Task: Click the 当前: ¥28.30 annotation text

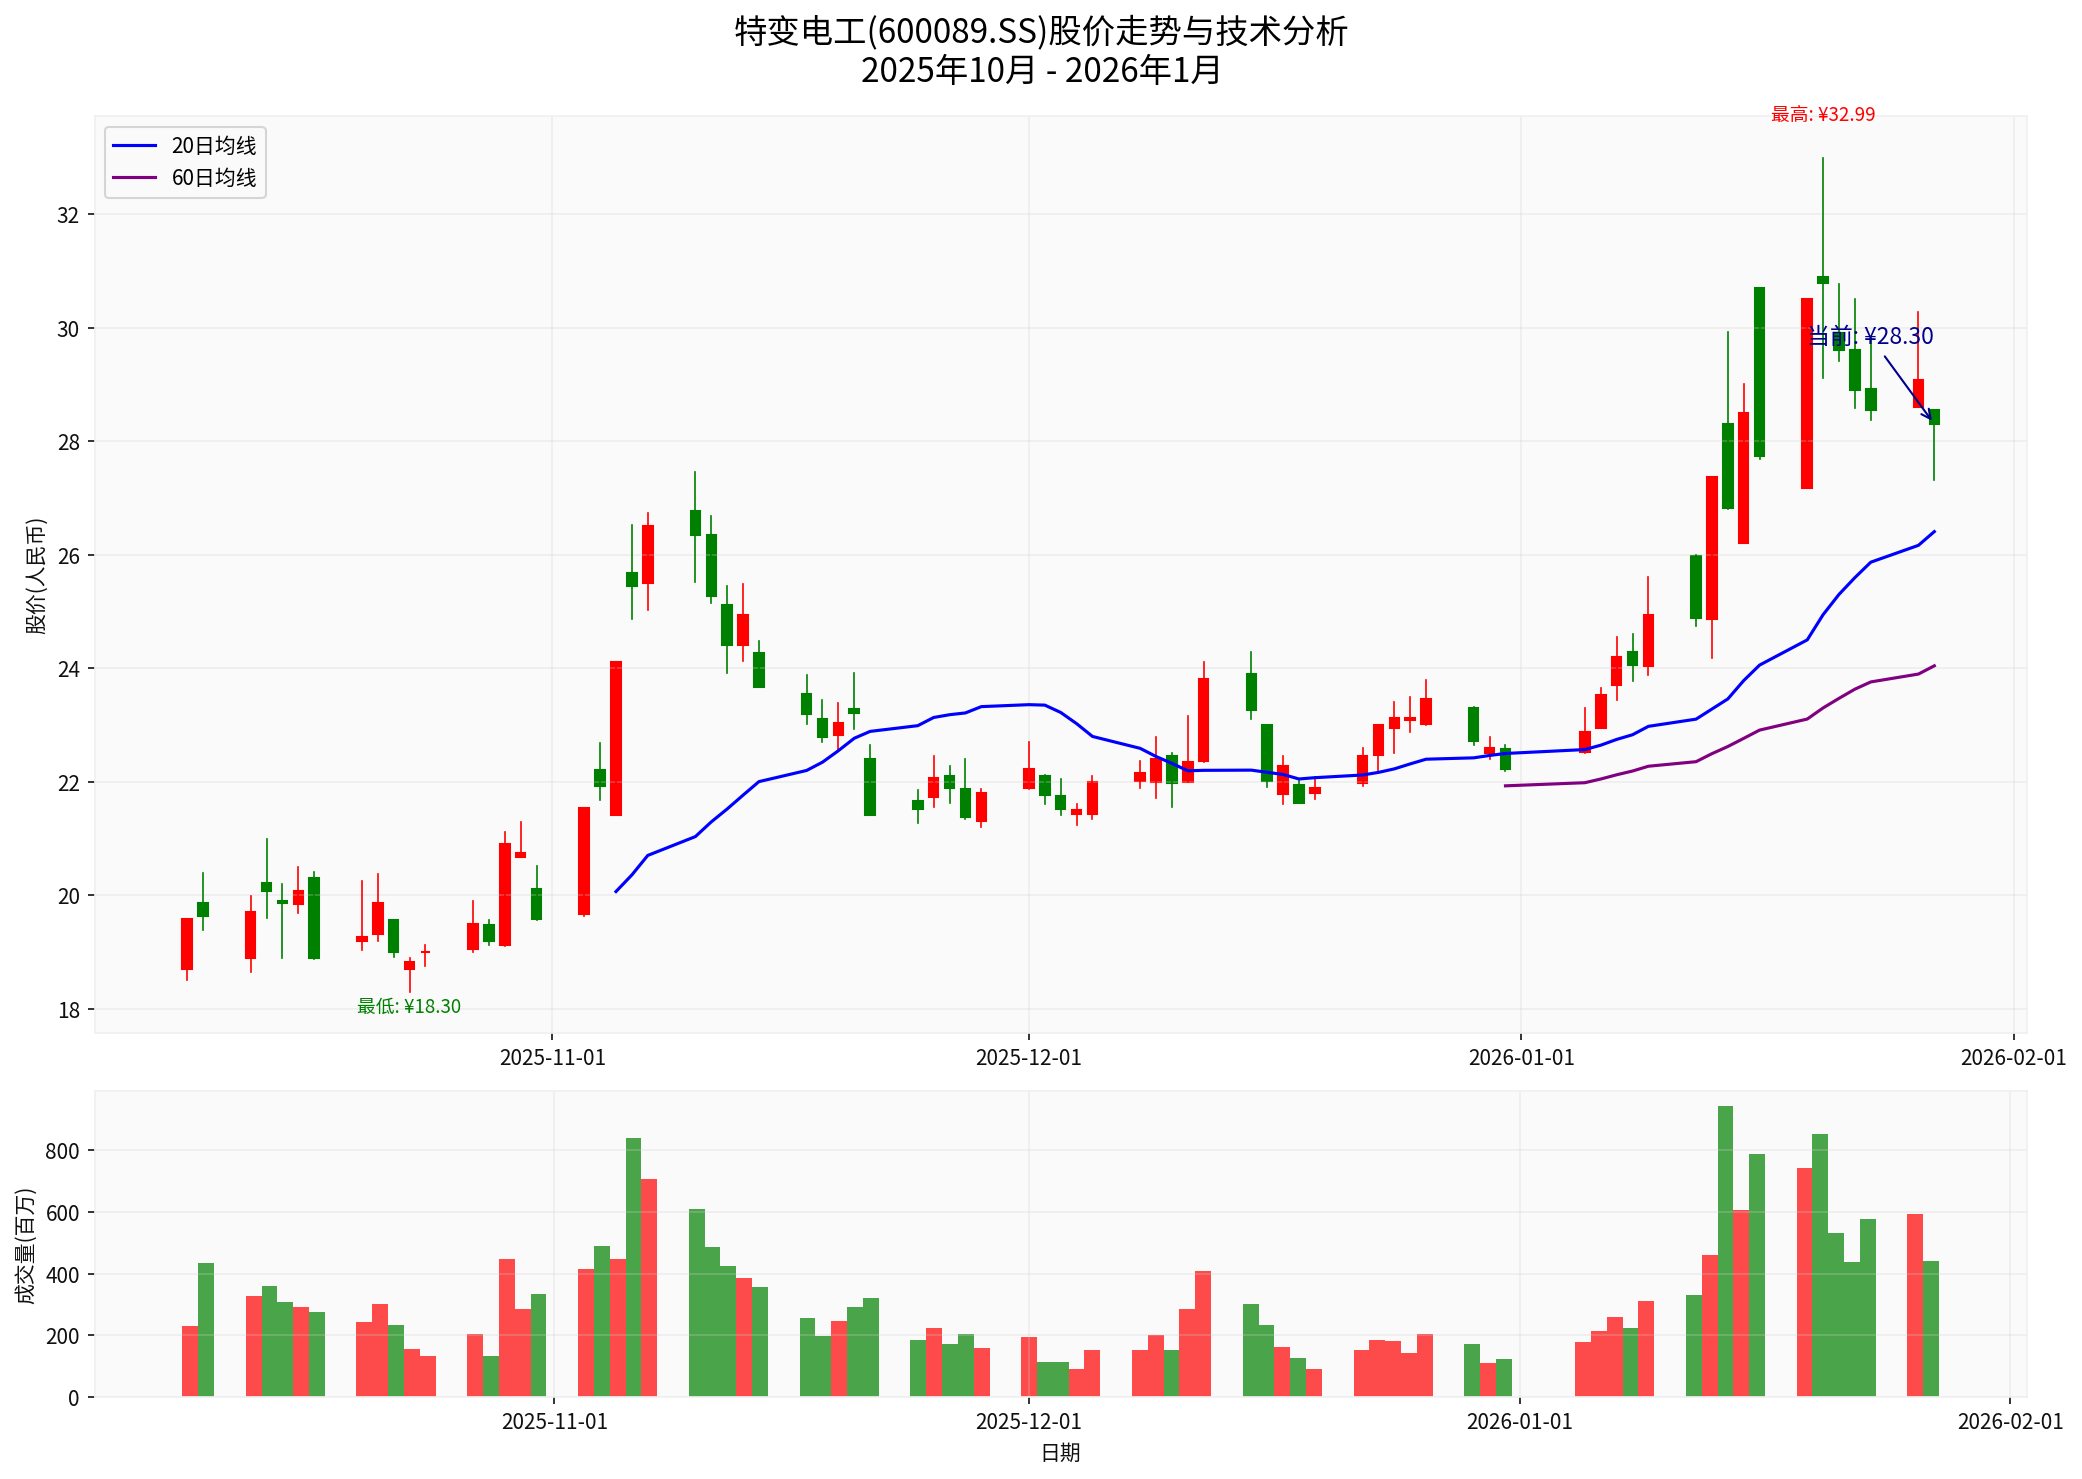Action: [x=1871, y=336]
